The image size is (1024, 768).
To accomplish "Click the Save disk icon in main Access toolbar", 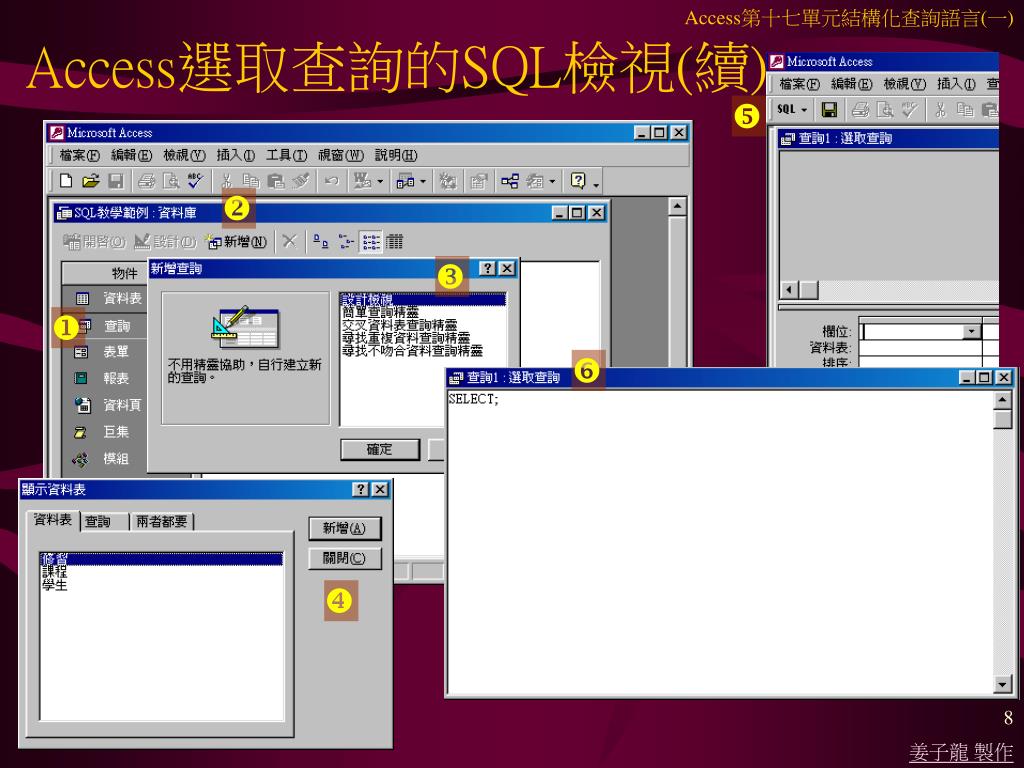I will [115, 181].
